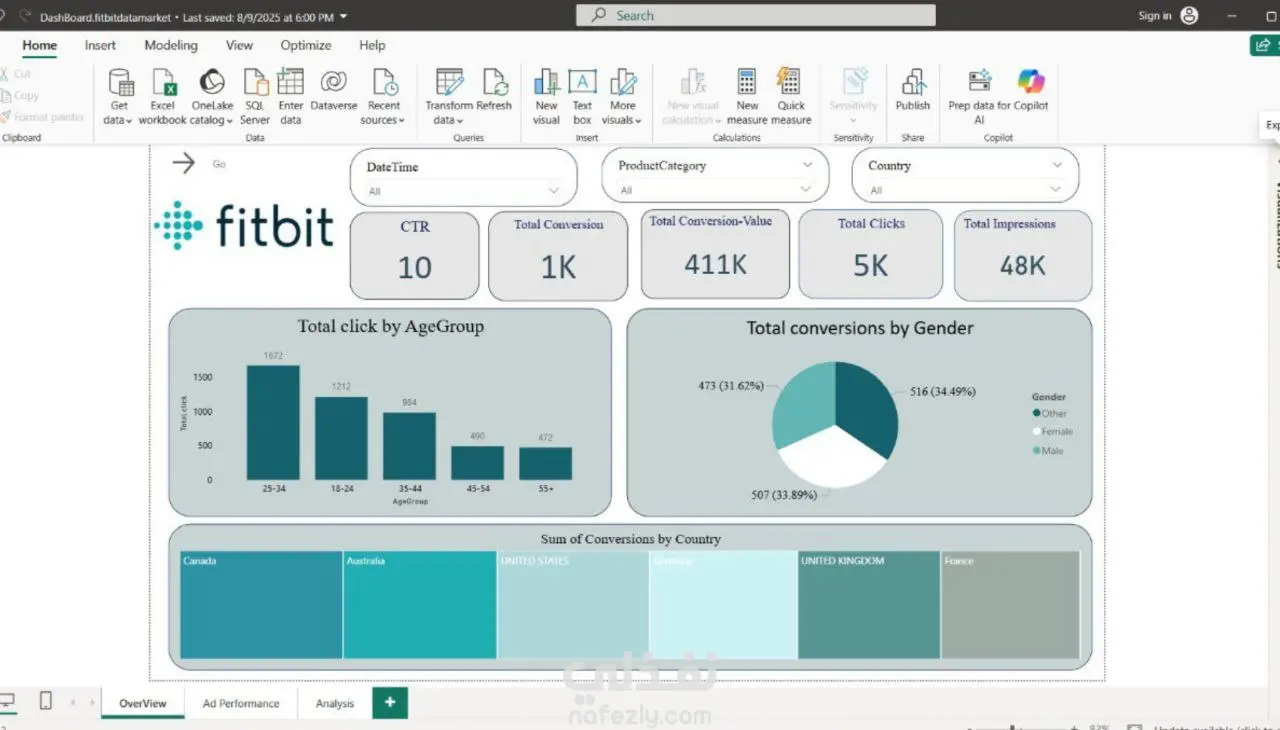Select the Total Conversion-Value card showing 411K

point(715,254)
